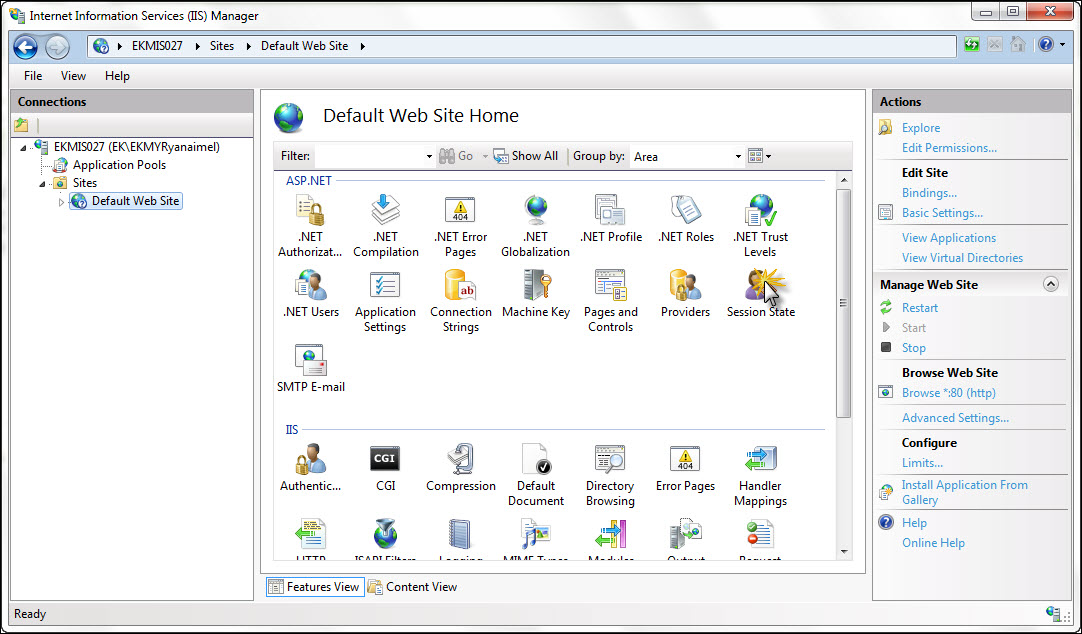Open Bindings link
The image size is (1082, 634).
(x=929, y=192)
